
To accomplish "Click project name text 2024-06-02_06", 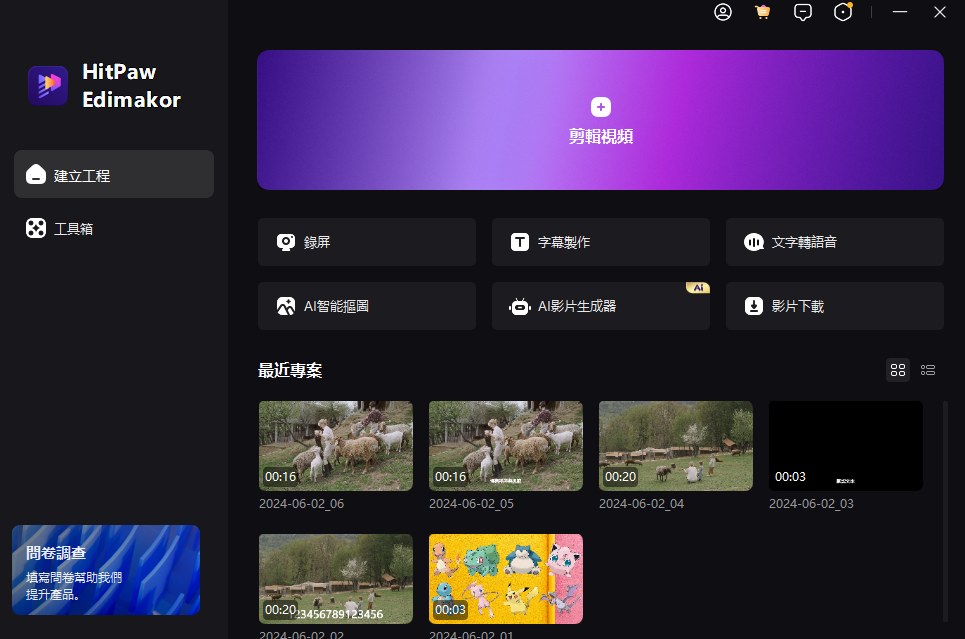I will tap(302, 504).
